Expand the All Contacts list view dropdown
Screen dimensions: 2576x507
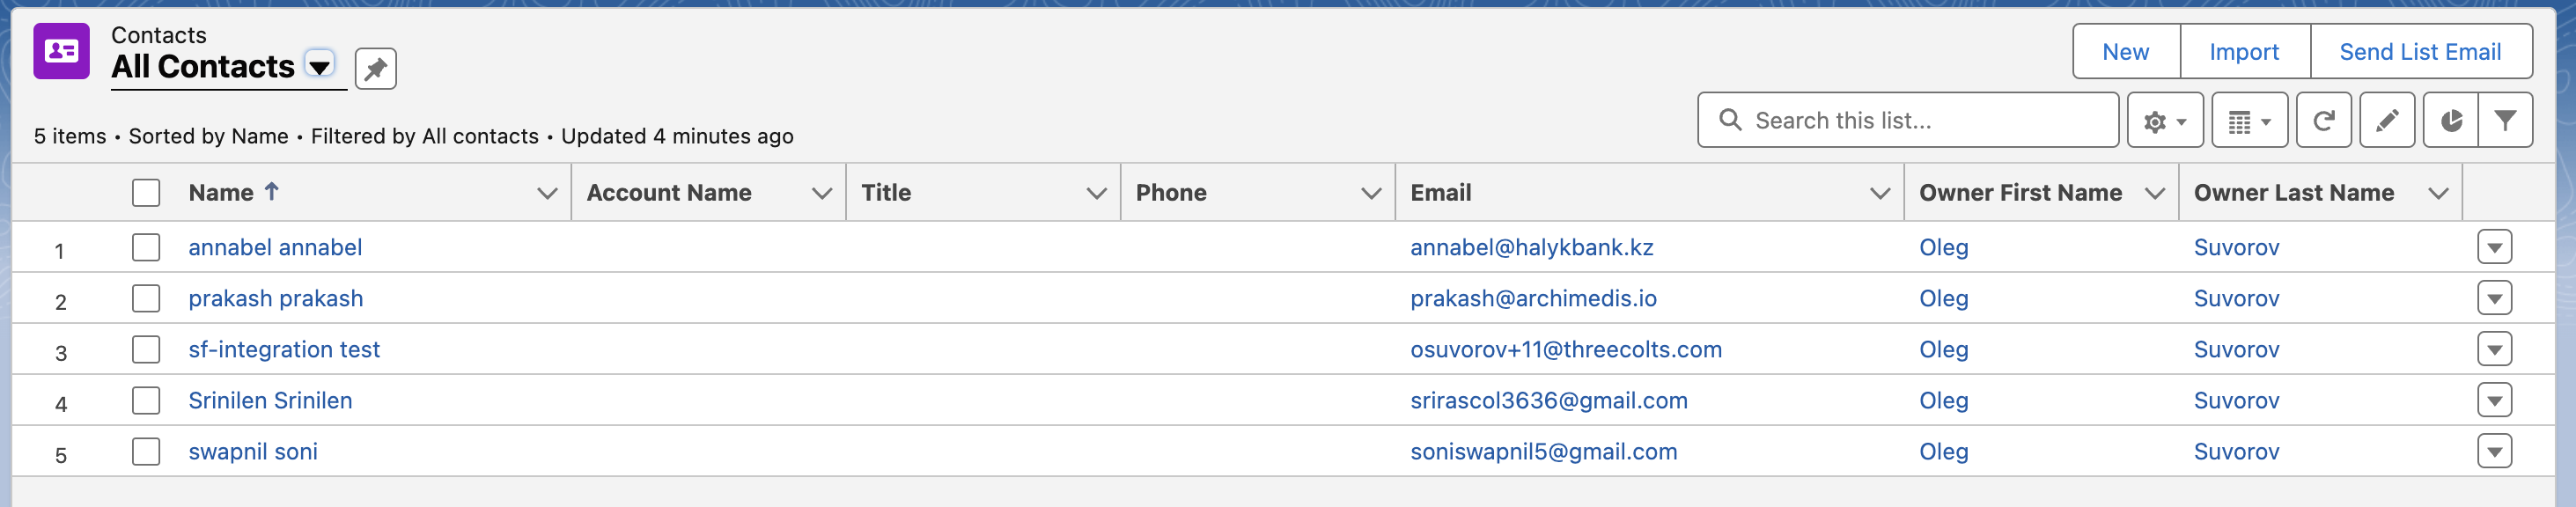coord(319,66)
